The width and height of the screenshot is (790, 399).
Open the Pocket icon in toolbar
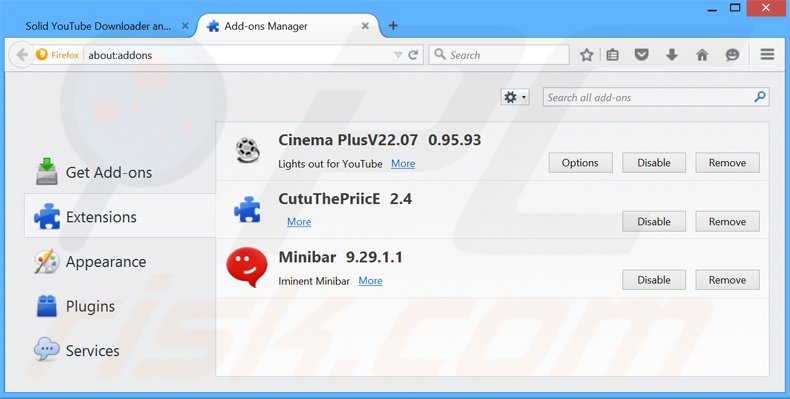pos(641,55)
